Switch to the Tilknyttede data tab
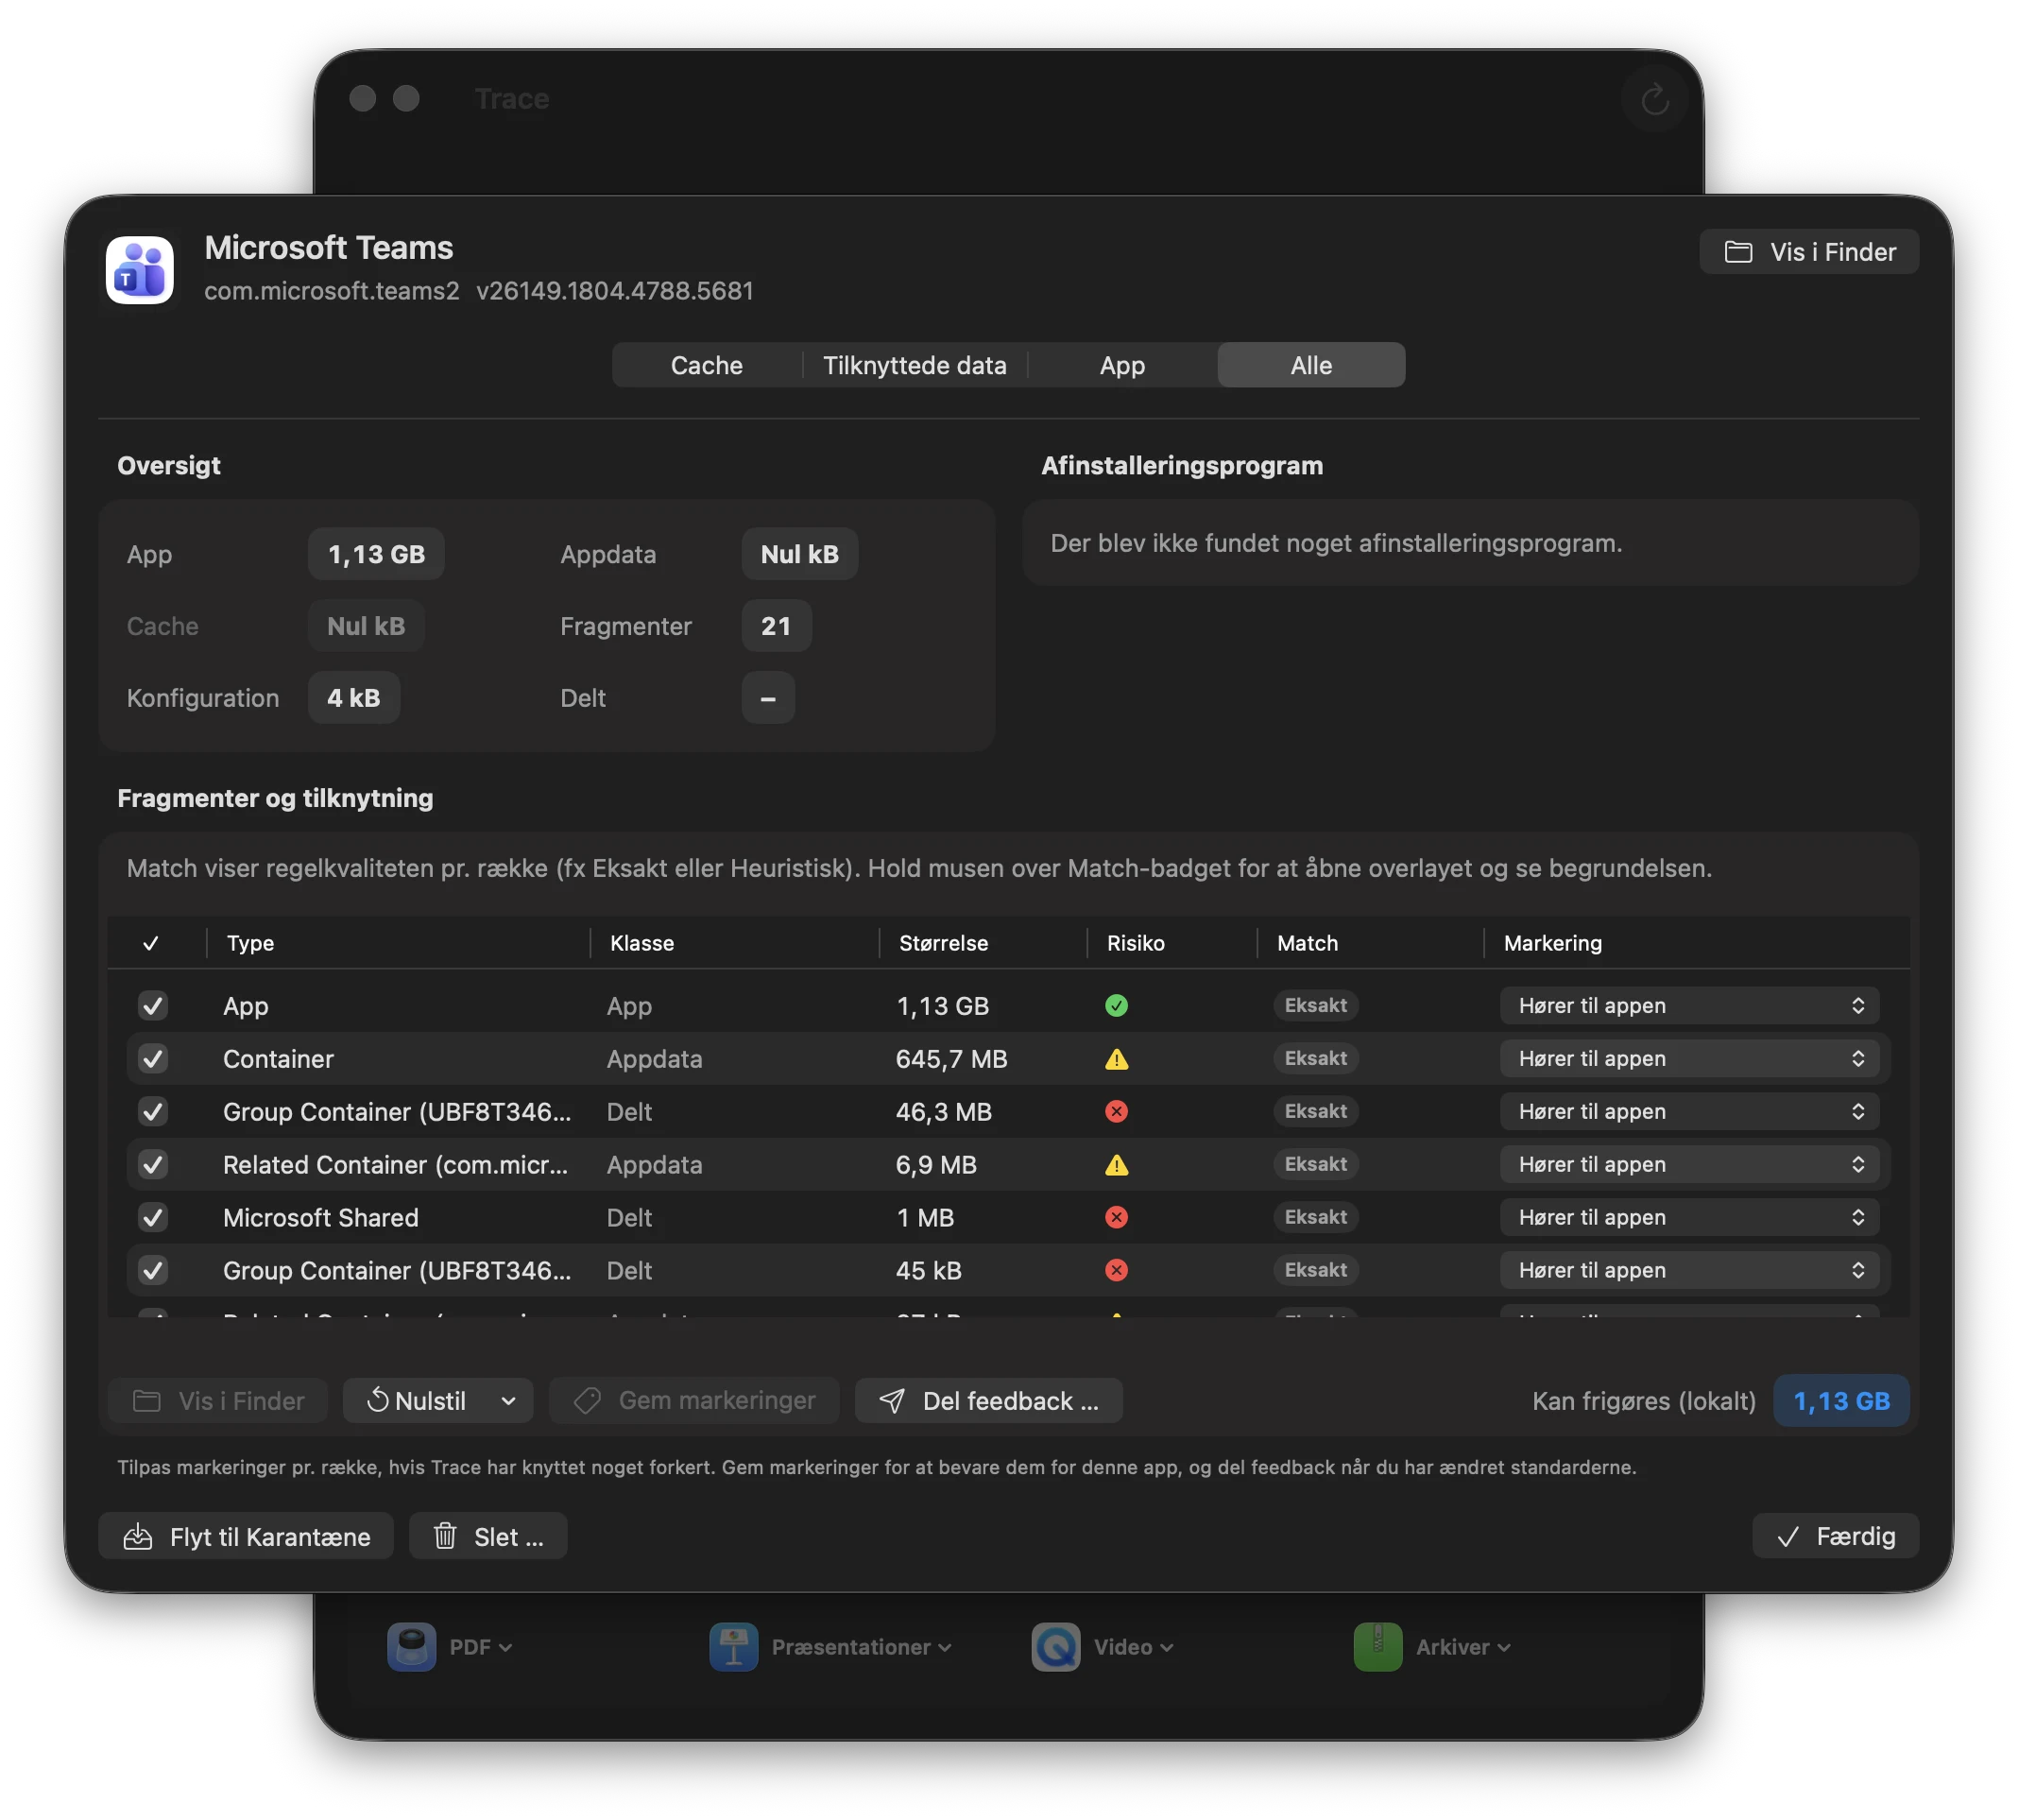2018x1820 pixels. click(914, 365)
